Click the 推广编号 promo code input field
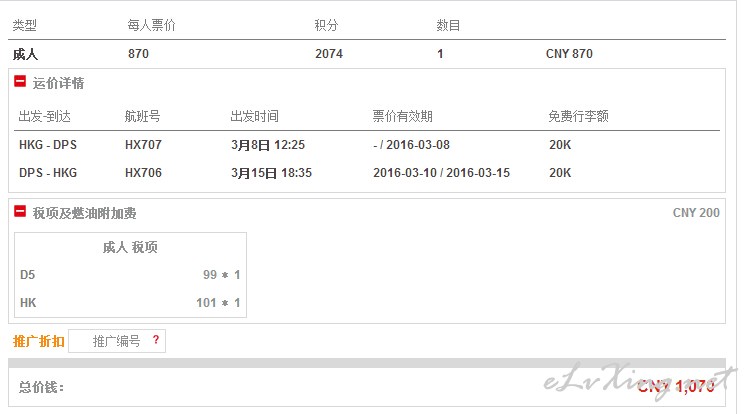This screenshot has height=414, width=748. point(117,341)
